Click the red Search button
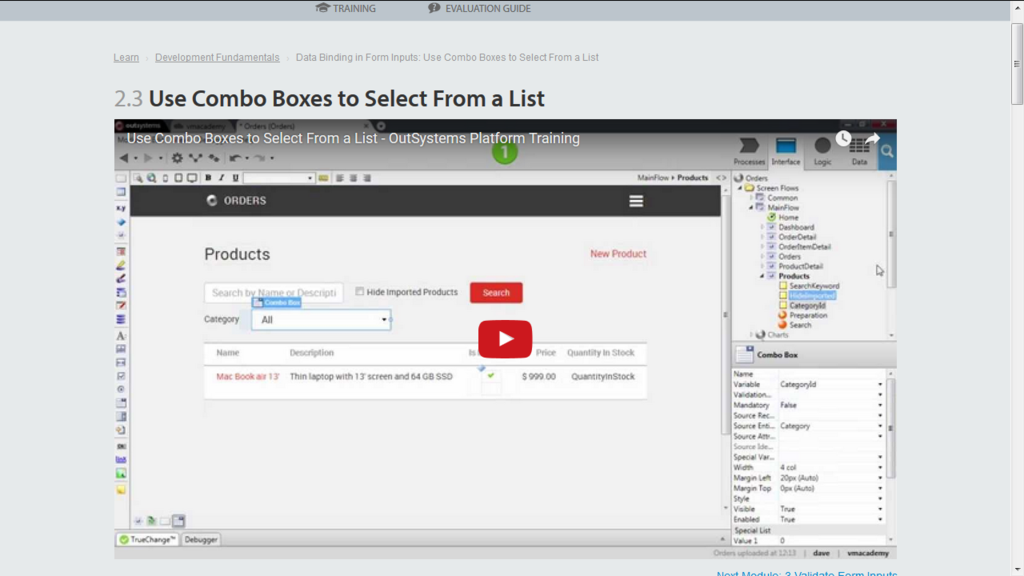Screen dimensions: 1024x576 [x=496, y=293]
